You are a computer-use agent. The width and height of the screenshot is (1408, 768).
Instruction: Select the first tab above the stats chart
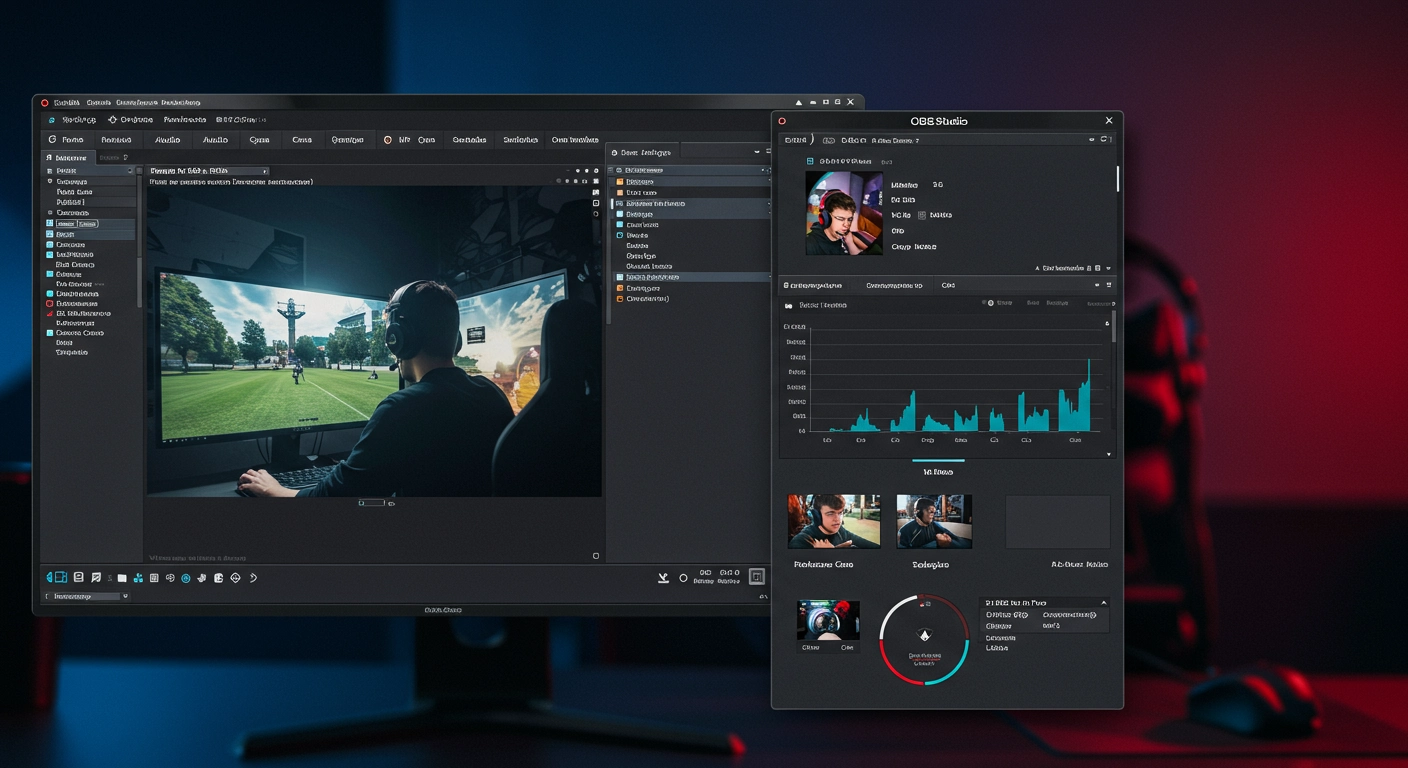[x=814, y=285]
